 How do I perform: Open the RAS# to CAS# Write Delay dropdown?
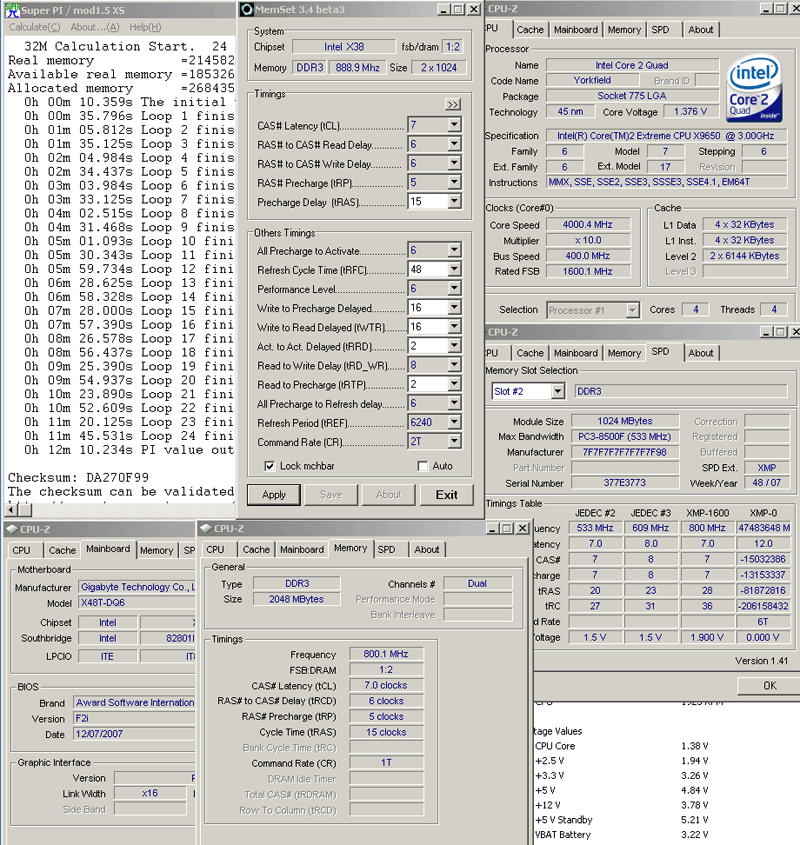454,163
